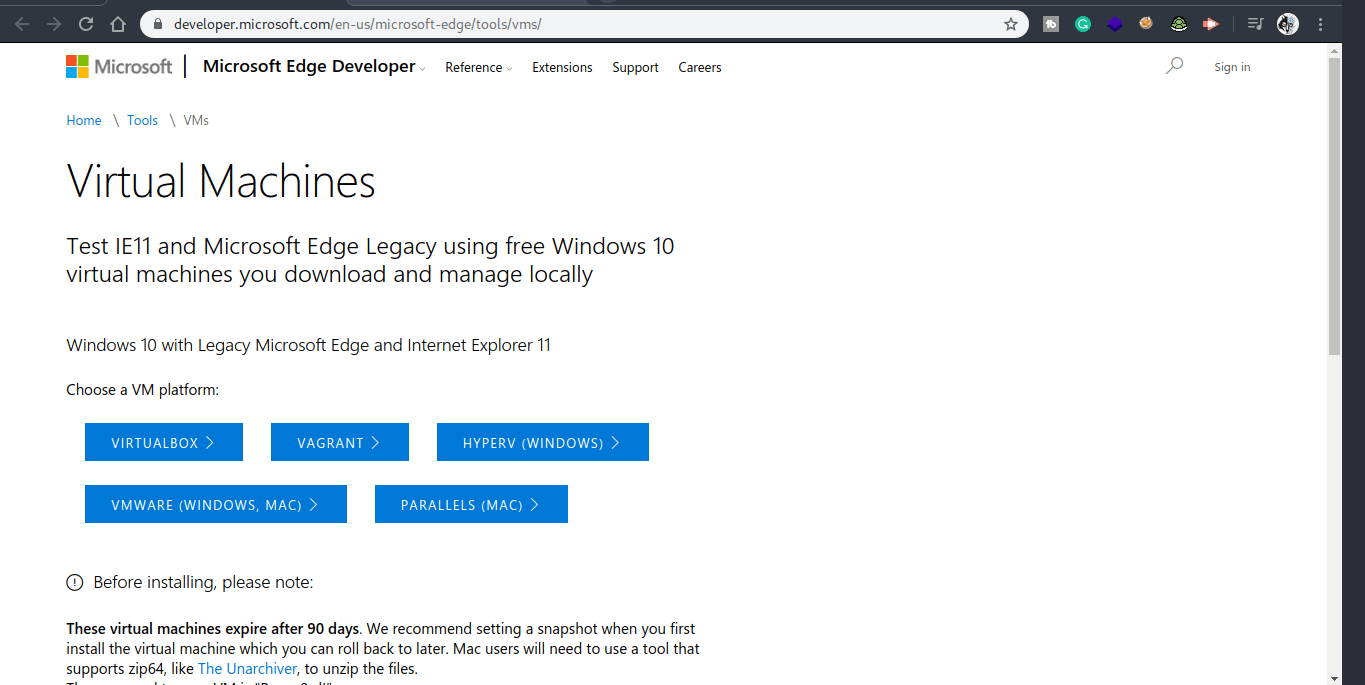Bookmark this page with the star
The width and height of the screenshot is (1365, 685).
click(1011, 24)
